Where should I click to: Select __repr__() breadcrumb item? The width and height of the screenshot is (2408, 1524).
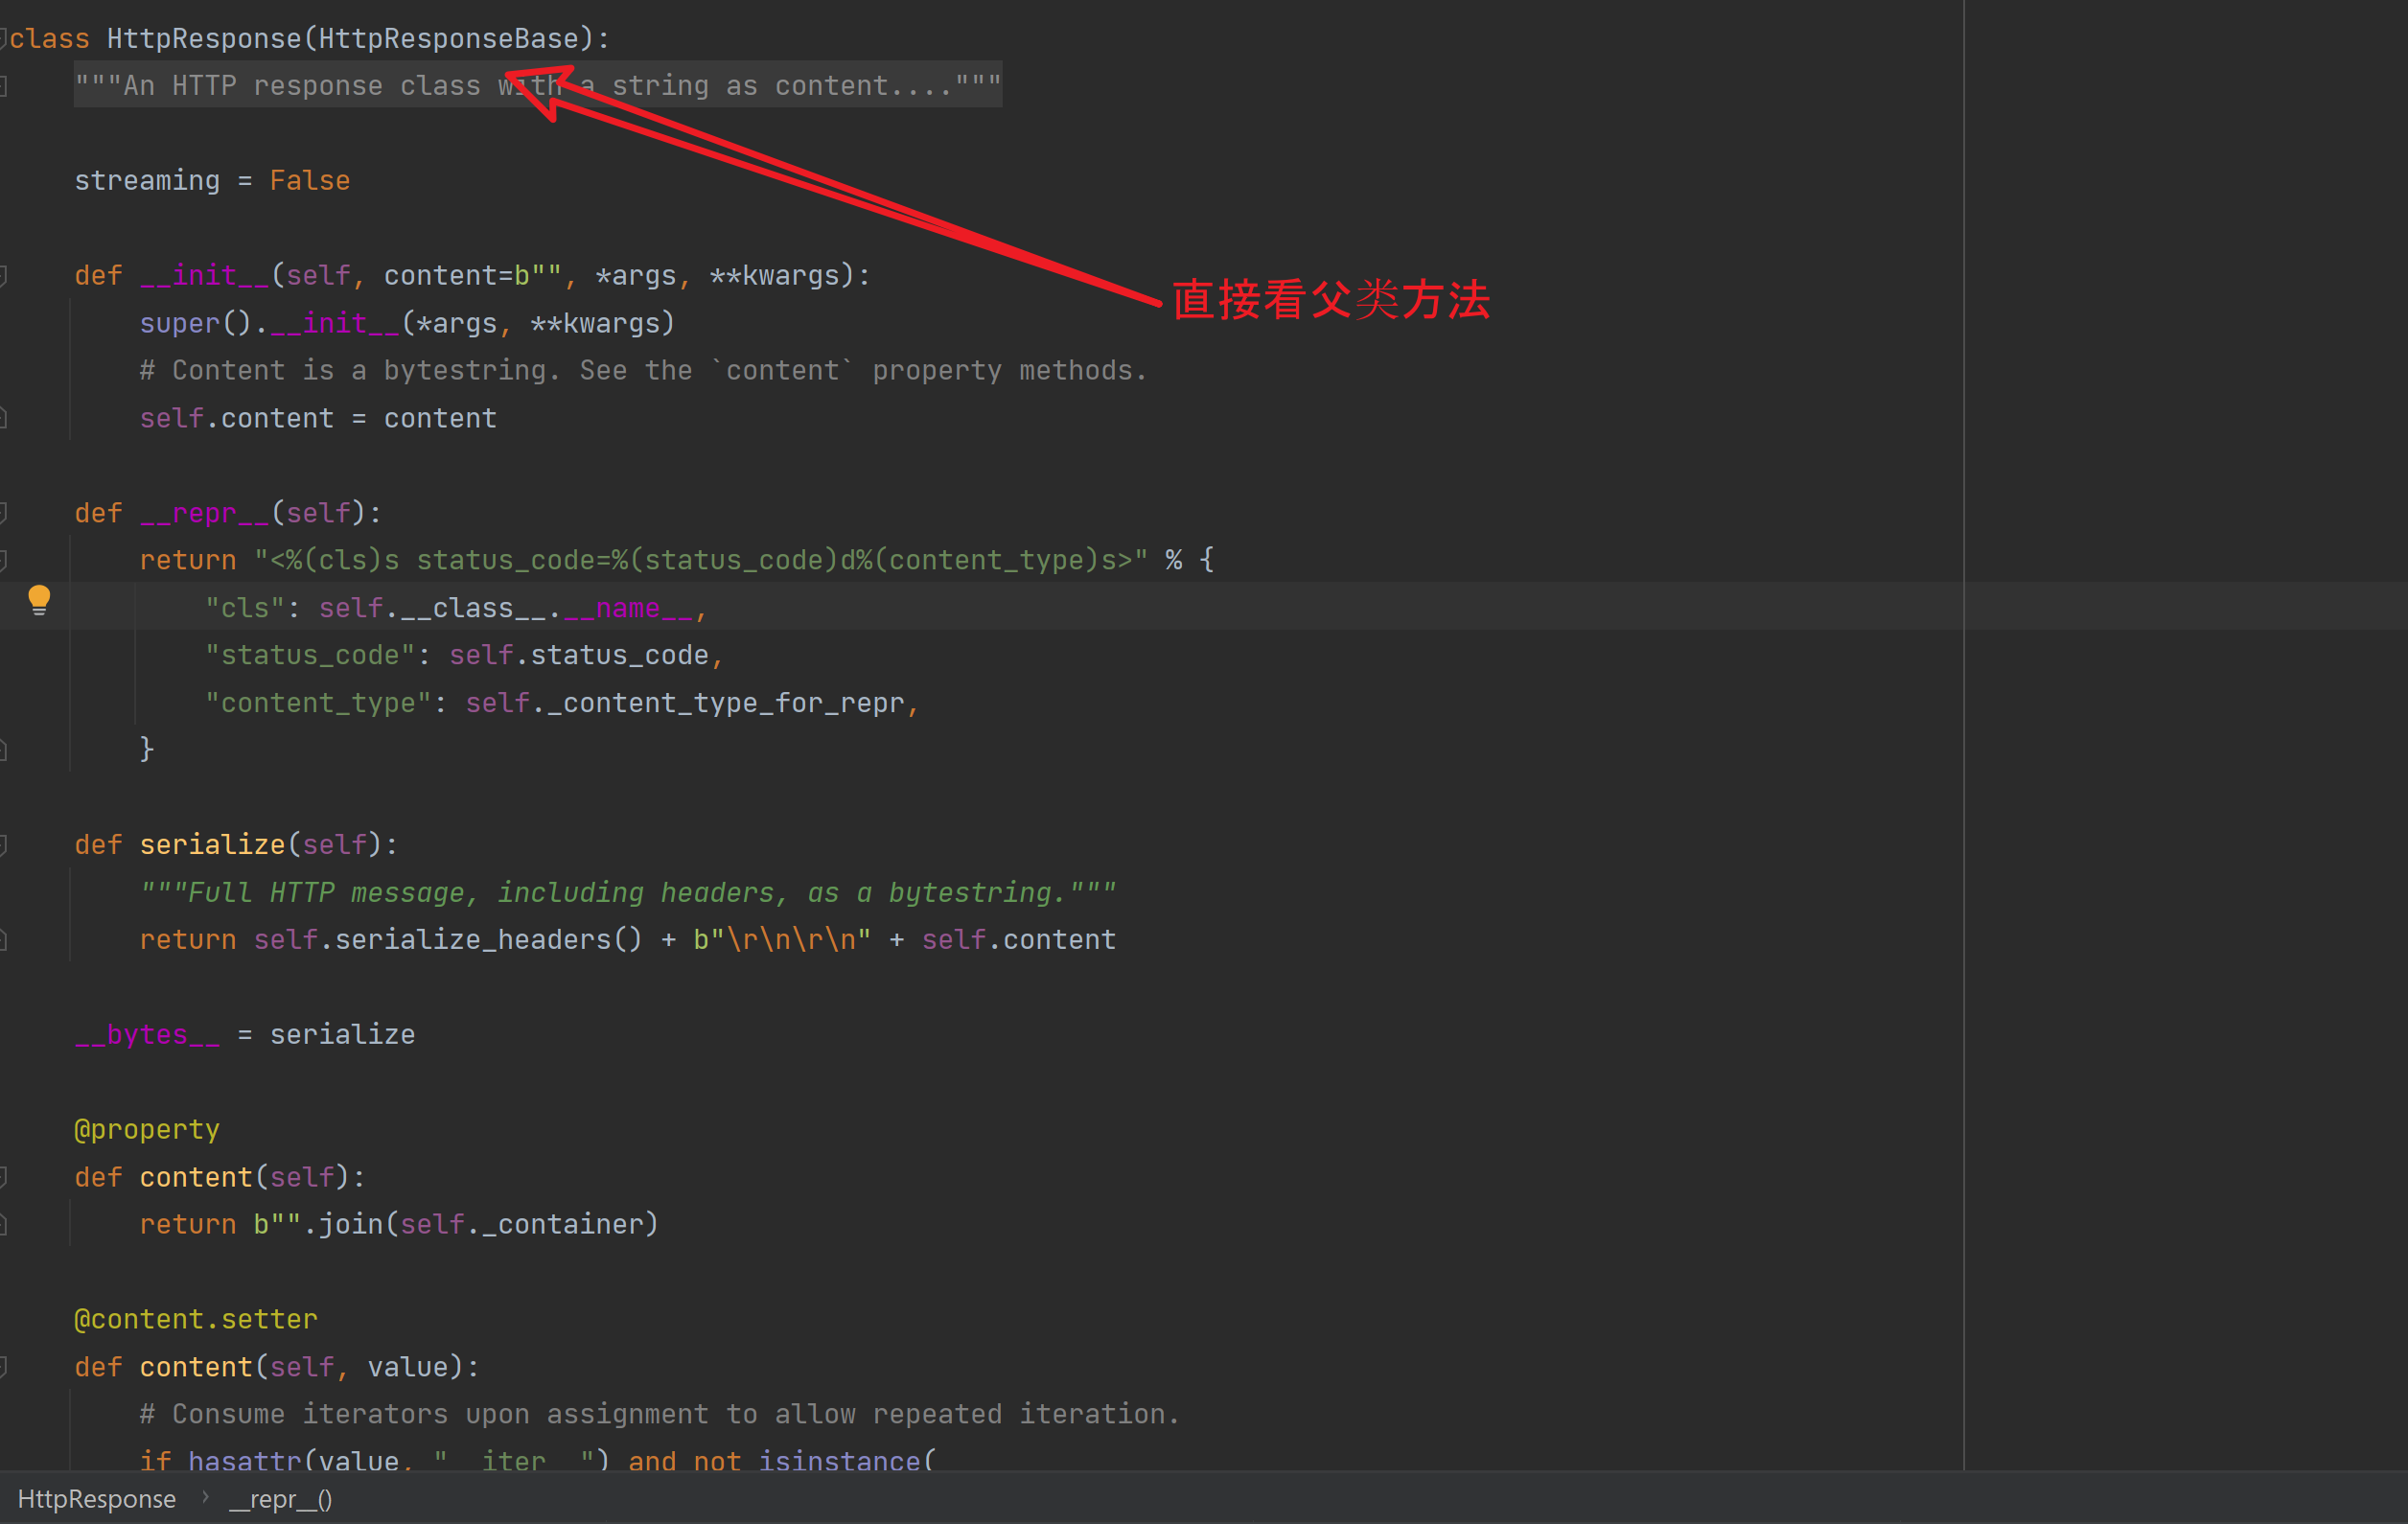[x=280, y=1499]
